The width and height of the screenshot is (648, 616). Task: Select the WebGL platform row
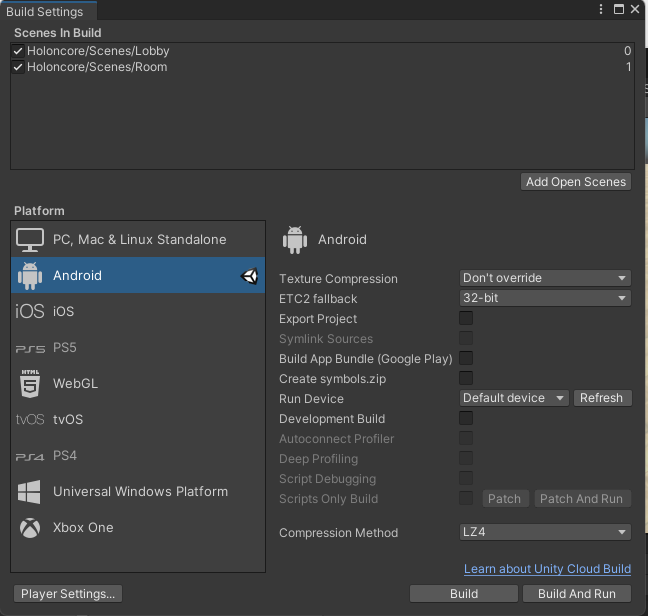(x=138, y=384)
